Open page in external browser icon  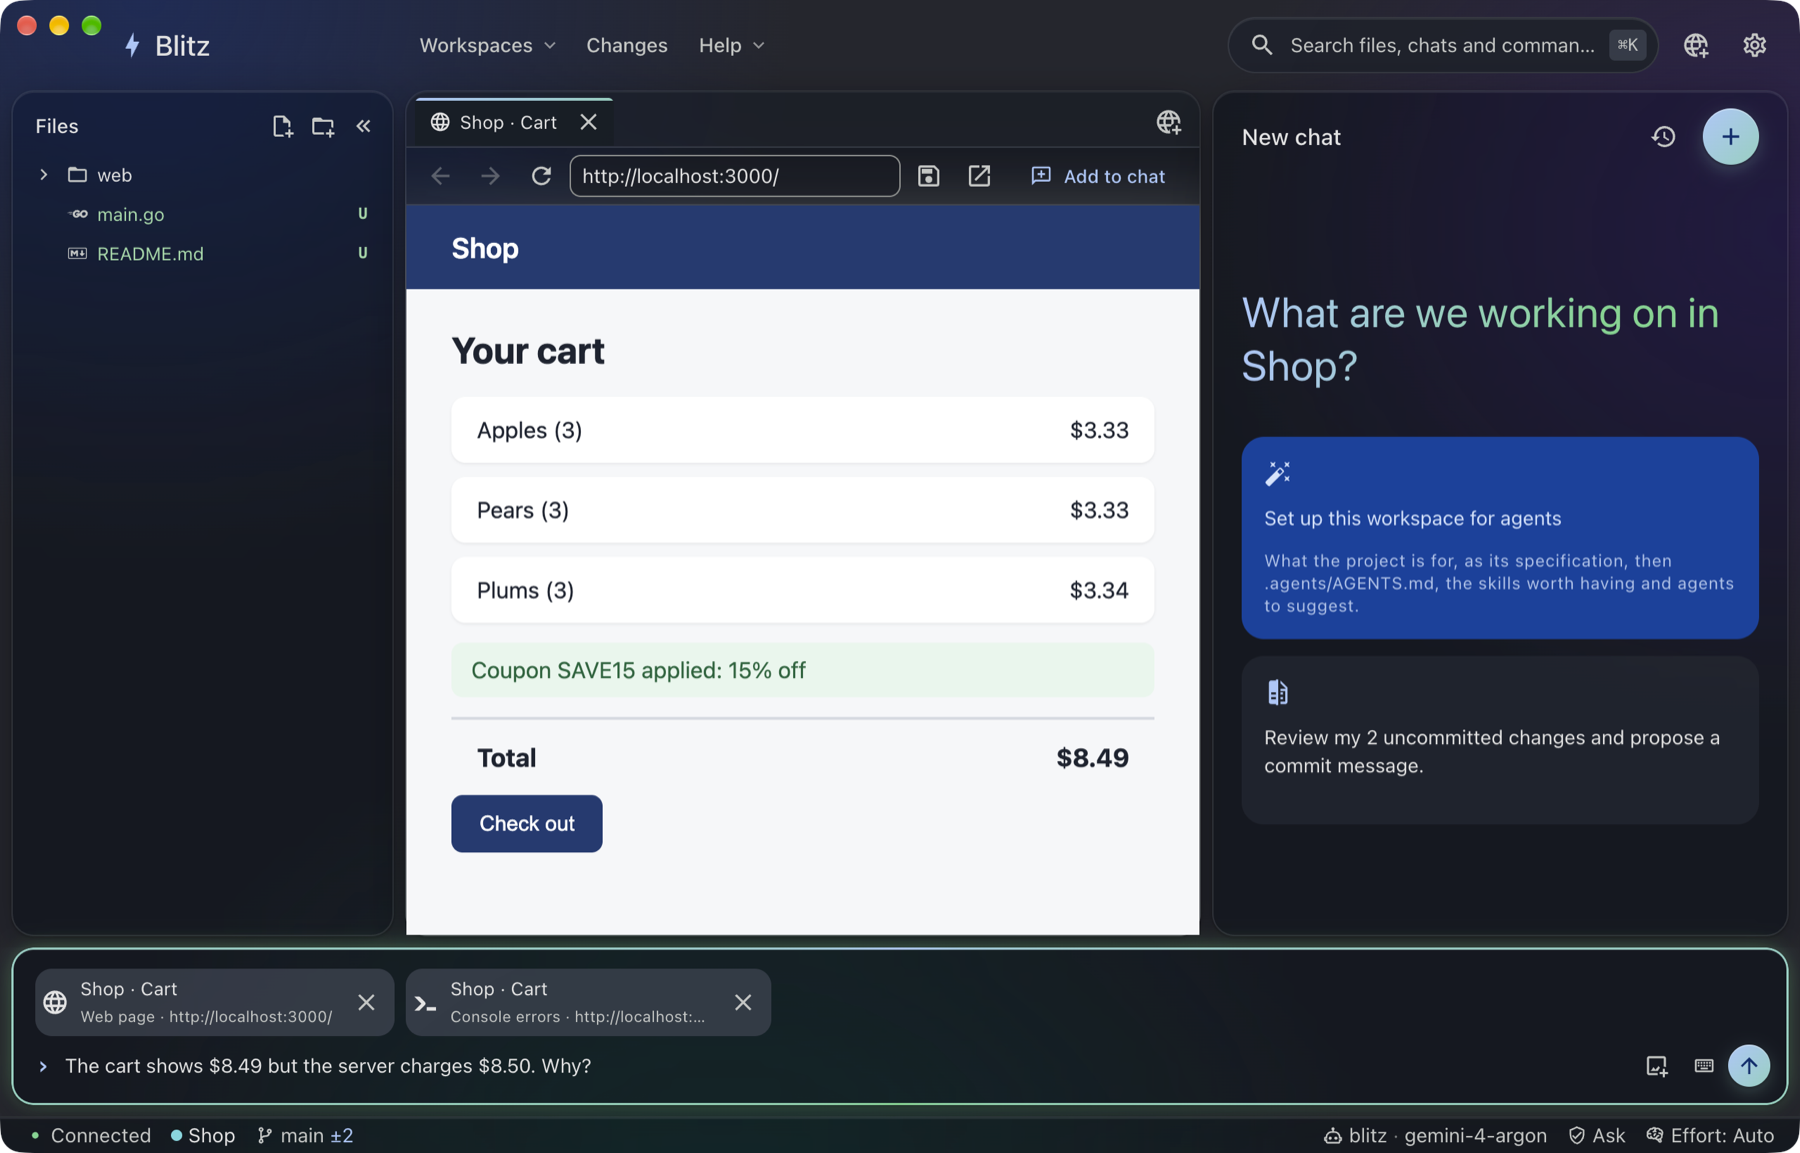pyautogui.click(x=979, y=176)
